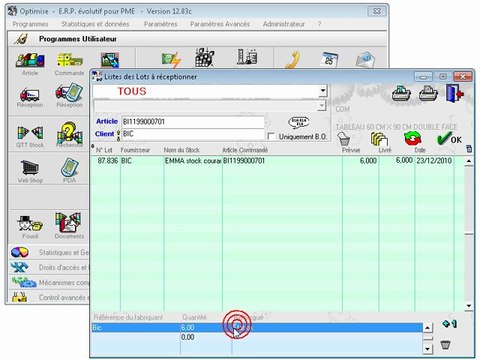Click the pie chart Statistiques icon
This screenshot has width=480, height=360.
pyautogui.click(x=20, y=252)
